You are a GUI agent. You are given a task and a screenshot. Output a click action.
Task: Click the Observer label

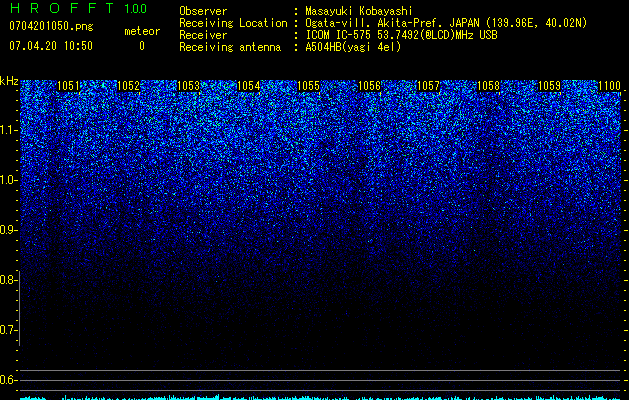pyautogui.click(x=203, y=11)
